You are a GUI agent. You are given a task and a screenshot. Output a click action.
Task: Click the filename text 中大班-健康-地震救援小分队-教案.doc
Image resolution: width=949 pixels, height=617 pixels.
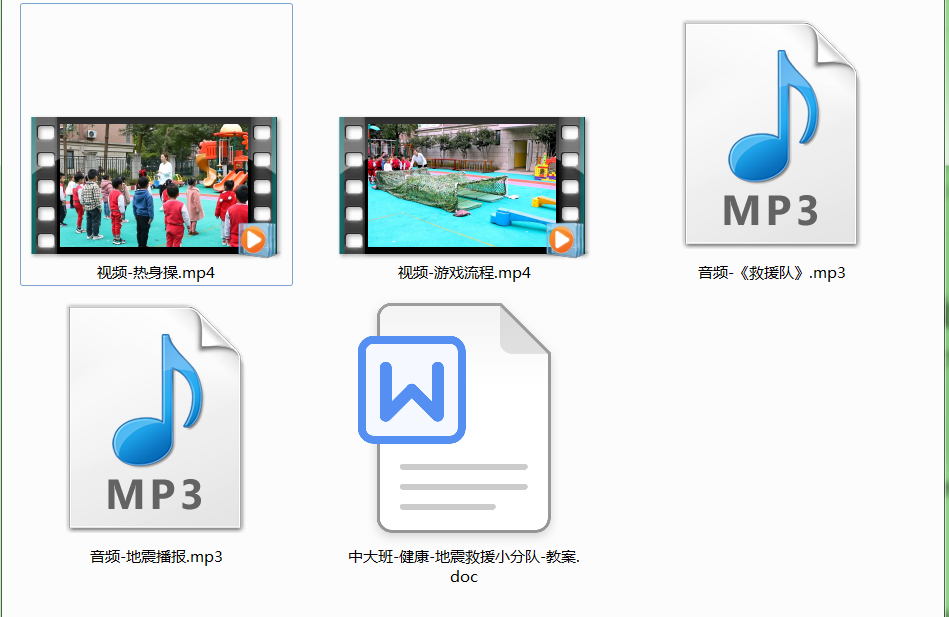[464, 566]
